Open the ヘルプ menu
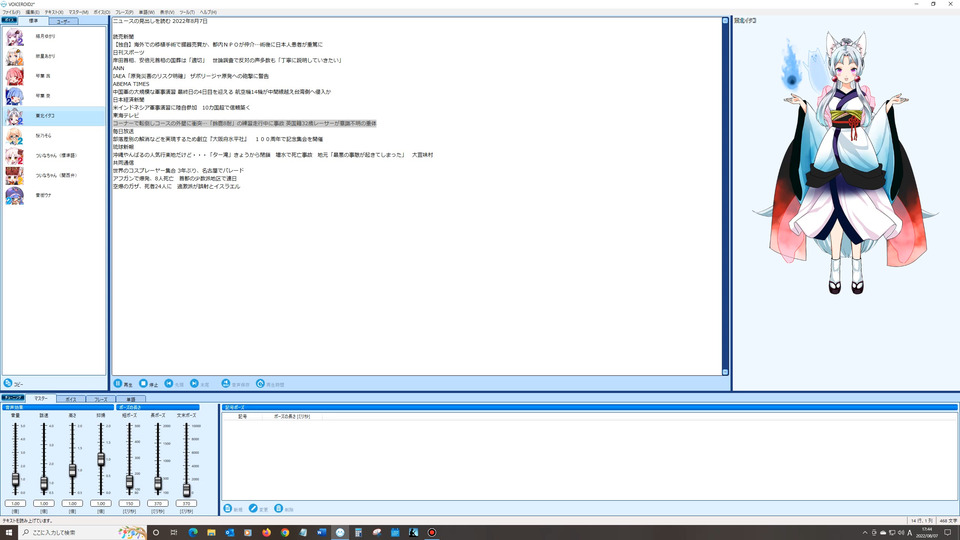The width and height of the screenshot is (960, 540). pyautogui.click(x=208, y=12)
